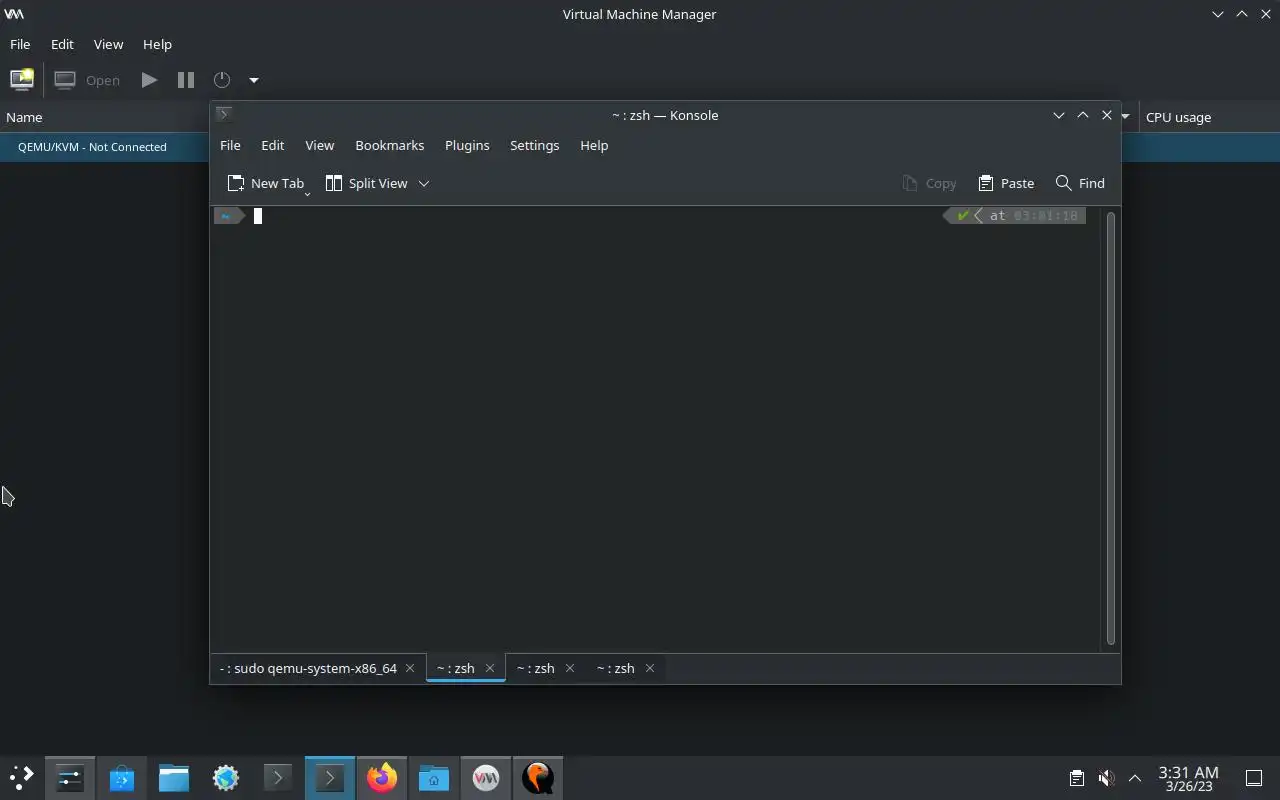The image size is (1280, 800).
Task: Click the Split View button
Action: click(366, 183)
